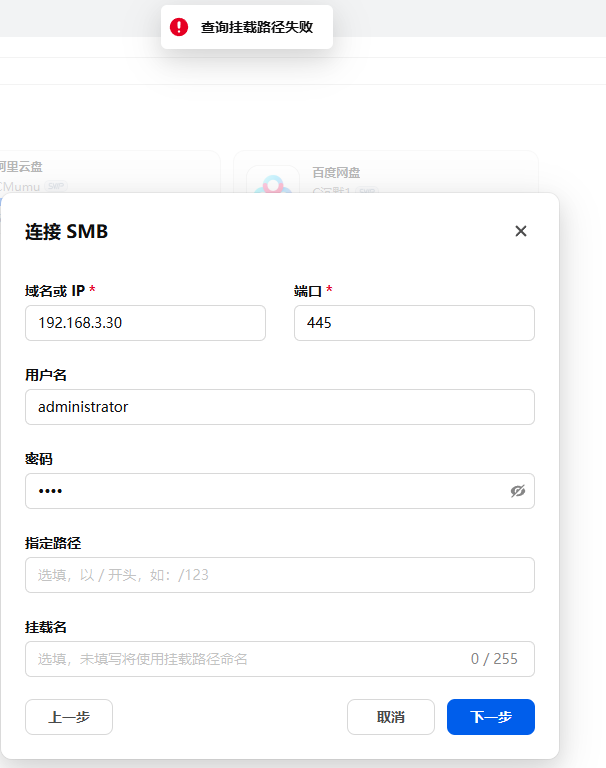Click the 0 / 255 character counter
This screenshot has height=768, width=606.
494,659
